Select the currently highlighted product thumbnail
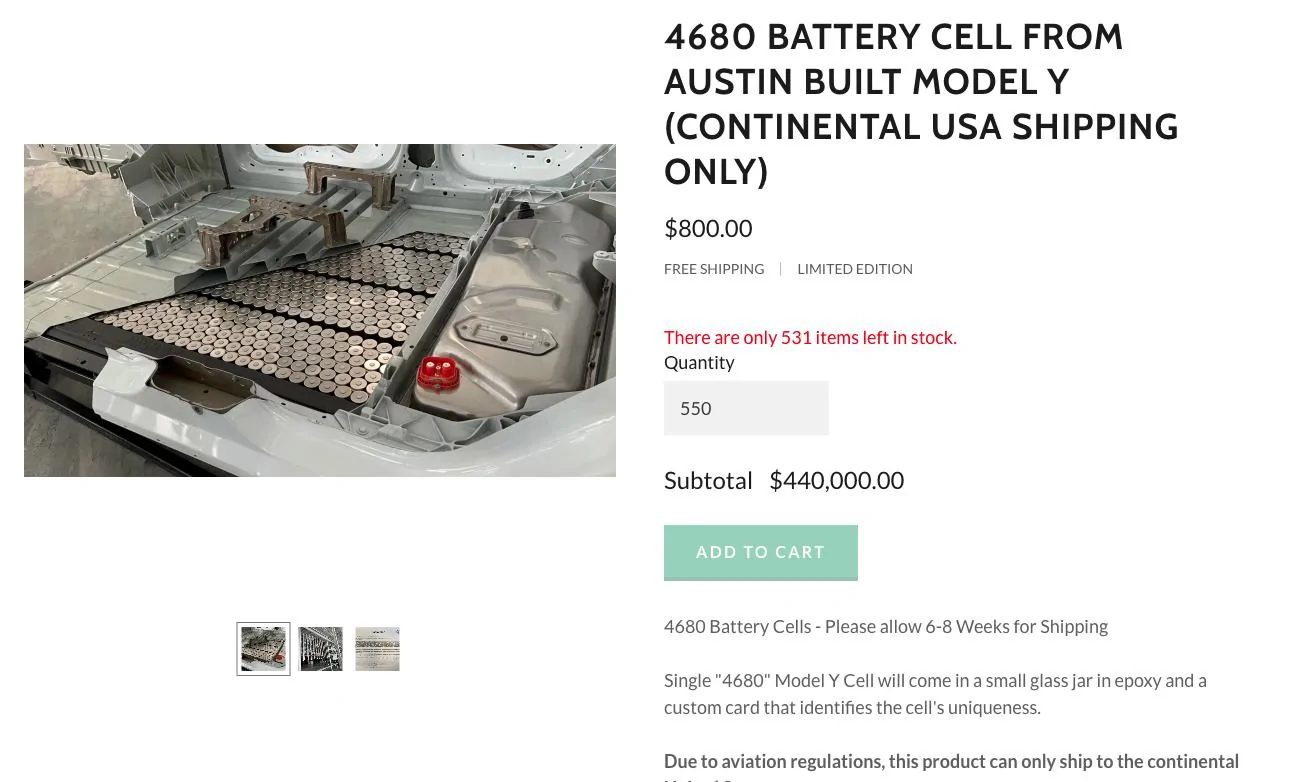 pos(263,649)
